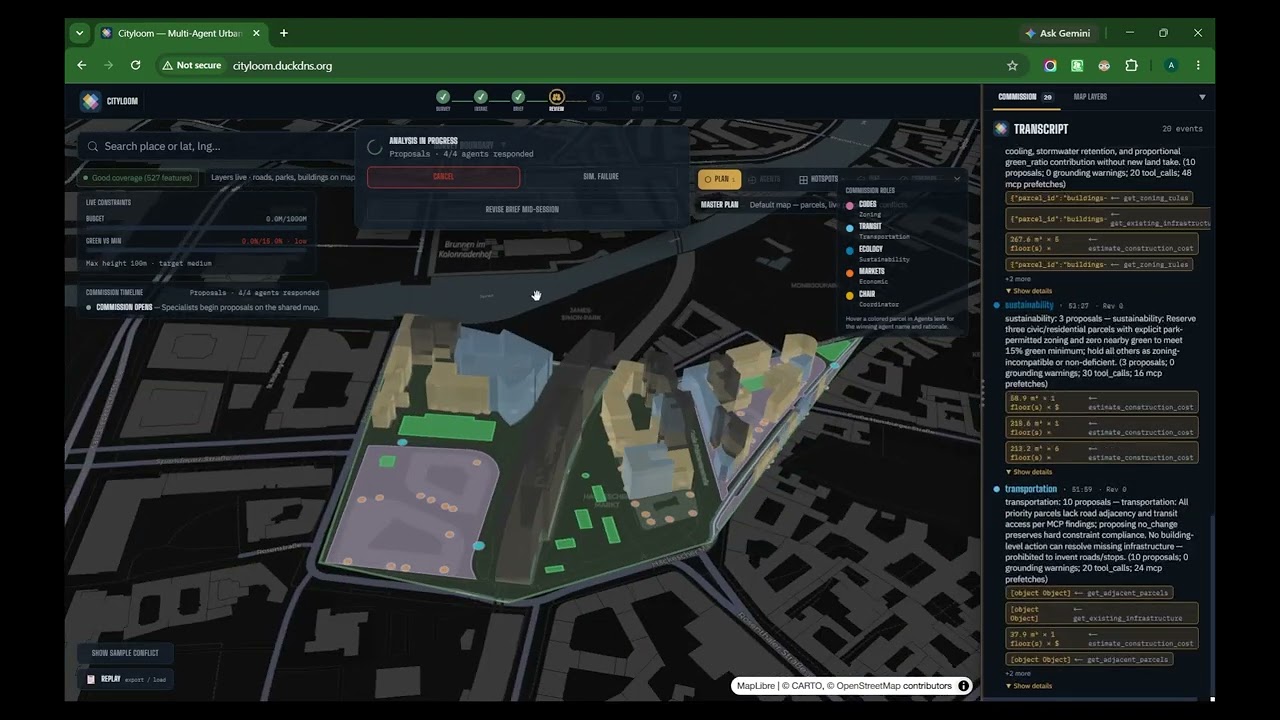The image size is (1280, 720).
Task: Go to the completed Survey step
Action: (x=443, y=97)
